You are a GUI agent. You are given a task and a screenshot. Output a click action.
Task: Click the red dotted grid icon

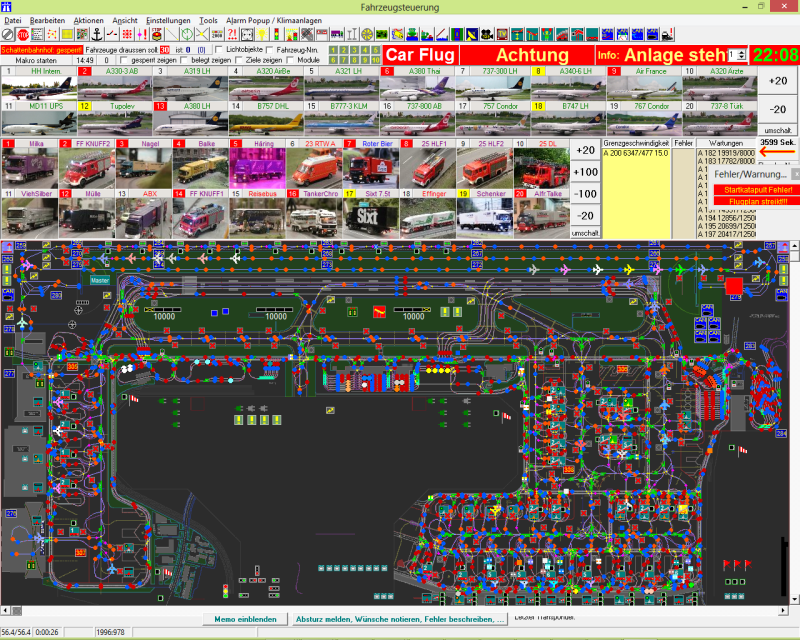(x=127, y=35)
